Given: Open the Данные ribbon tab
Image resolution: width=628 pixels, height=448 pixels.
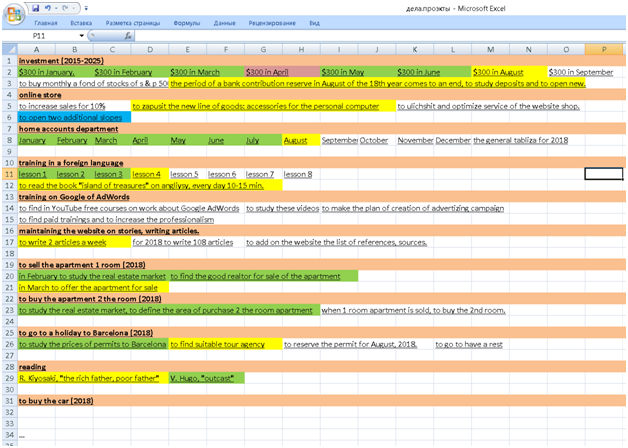Looking at the screenshot, I should [x=224, y=23].
